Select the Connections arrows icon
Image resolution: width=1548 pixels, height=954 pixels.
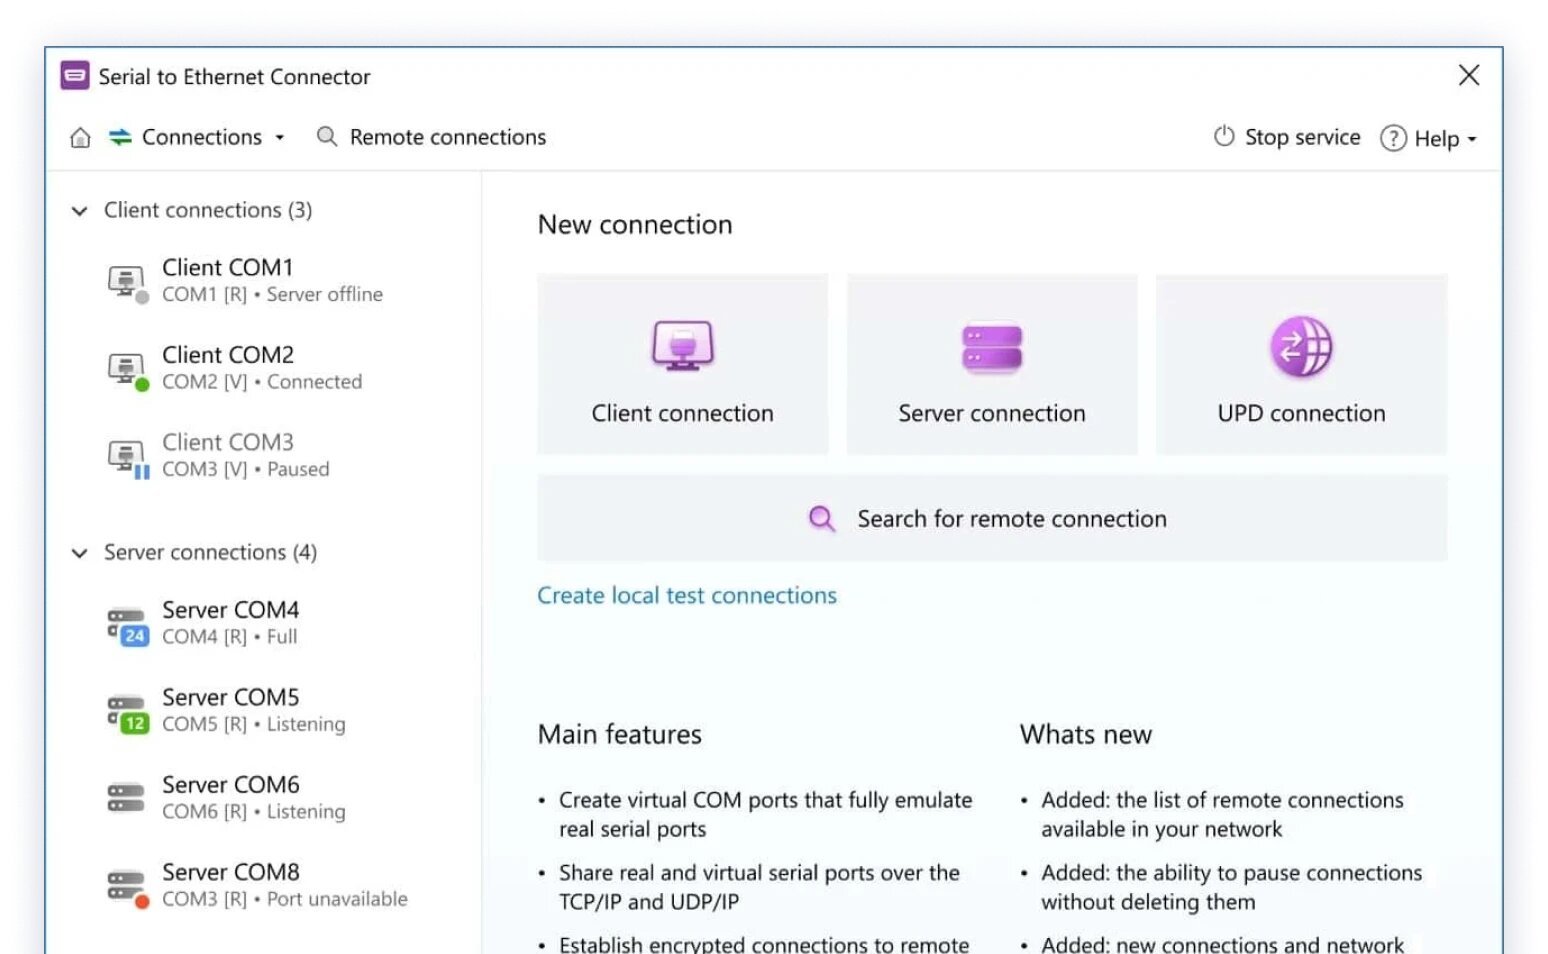tap(119, 137)
